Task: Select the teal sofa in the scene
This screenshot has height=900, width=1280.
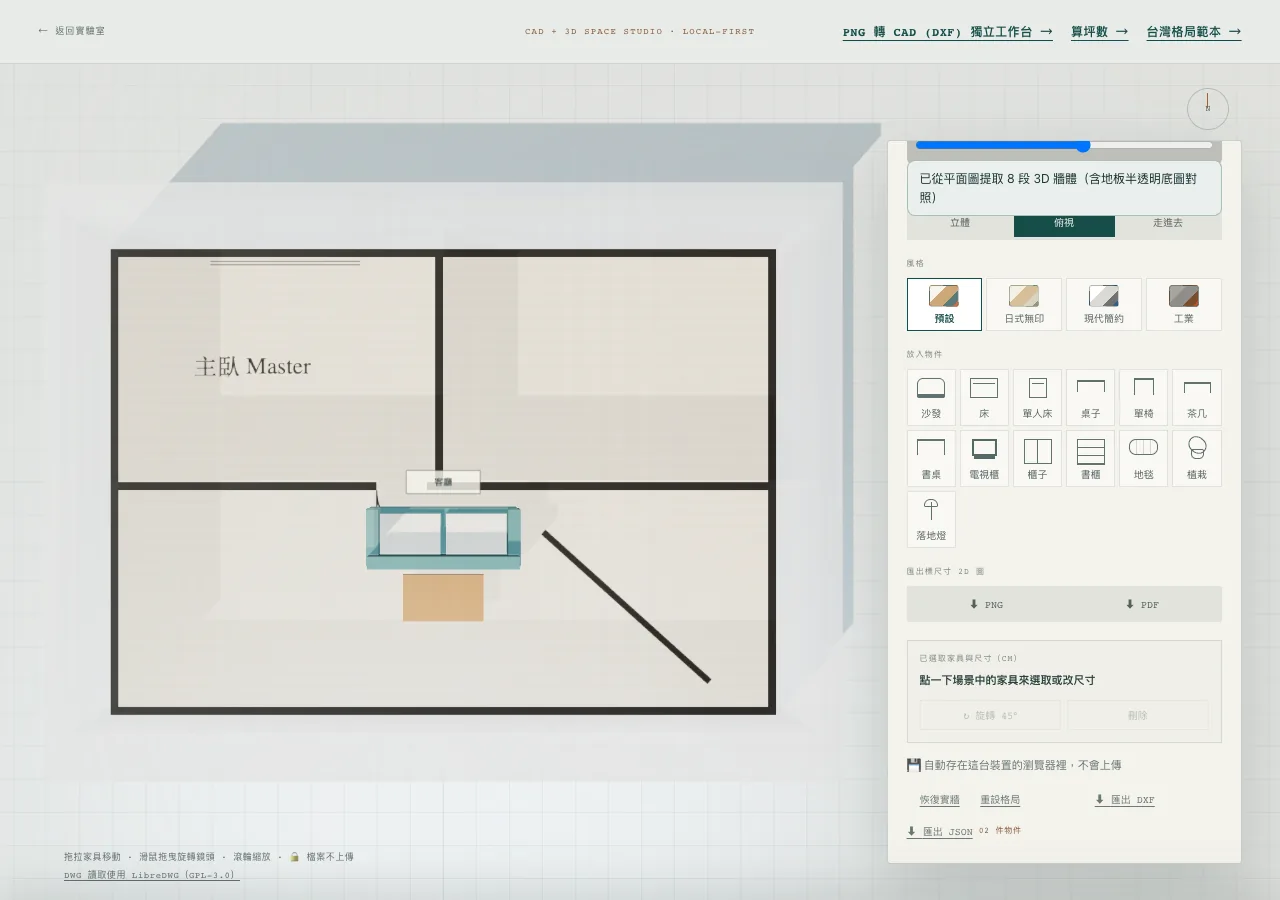Action: coord(443,538)
